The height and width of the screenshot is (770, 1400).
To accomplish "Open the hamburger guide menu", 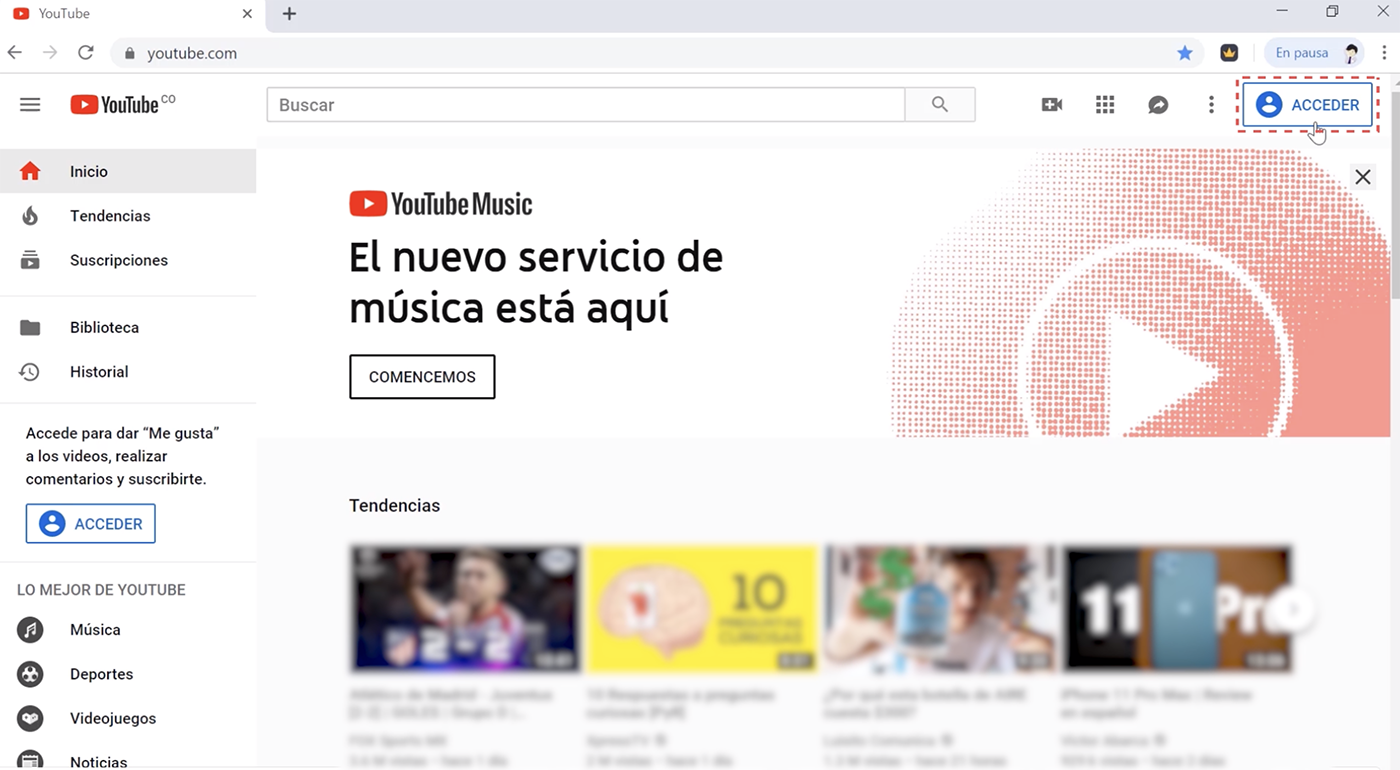I will [30, 105].
